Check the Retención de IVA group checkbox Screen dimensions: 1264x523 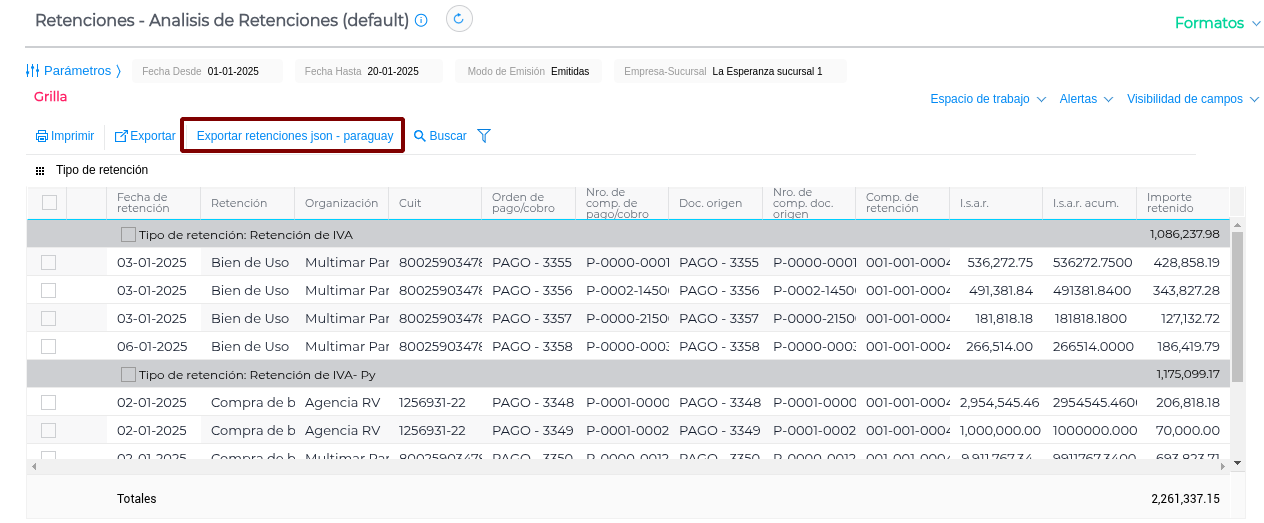tap(128, 235)
